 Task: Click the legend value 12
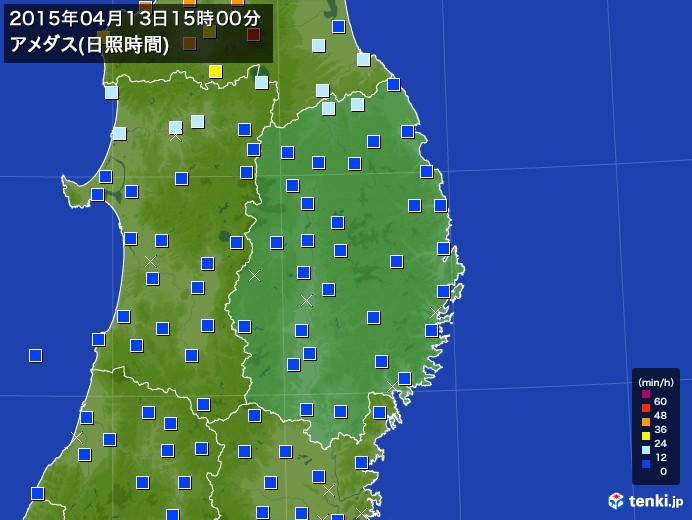(x=660, y=457)
